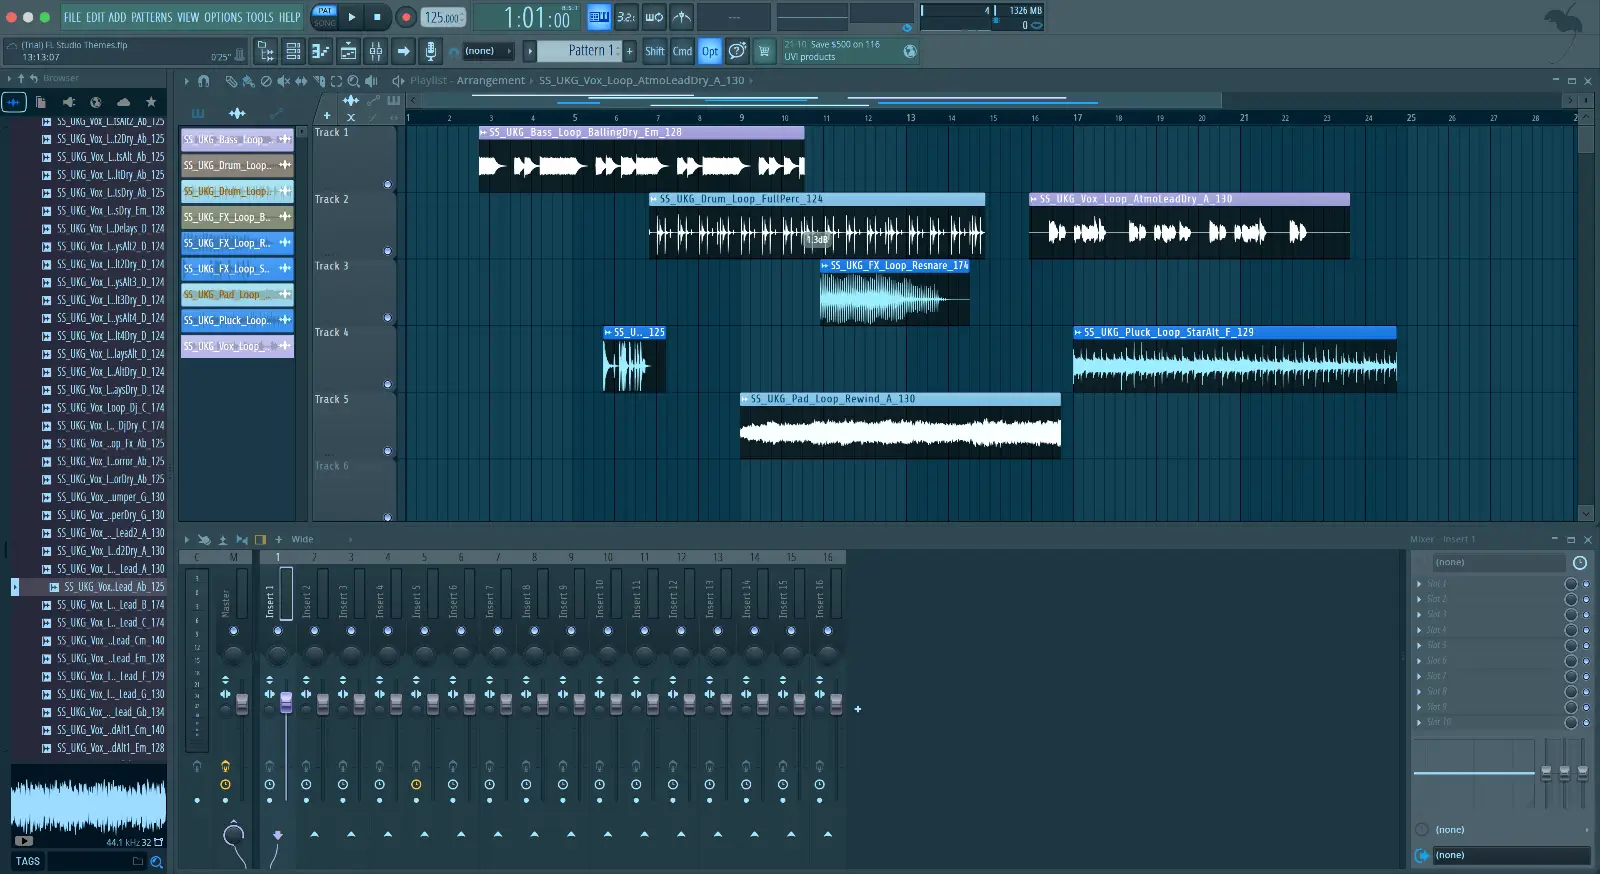Toggle the Mixer view icon
This screenshot has width=1600, height=874.
pyautogui.click(x=375, y=51)
